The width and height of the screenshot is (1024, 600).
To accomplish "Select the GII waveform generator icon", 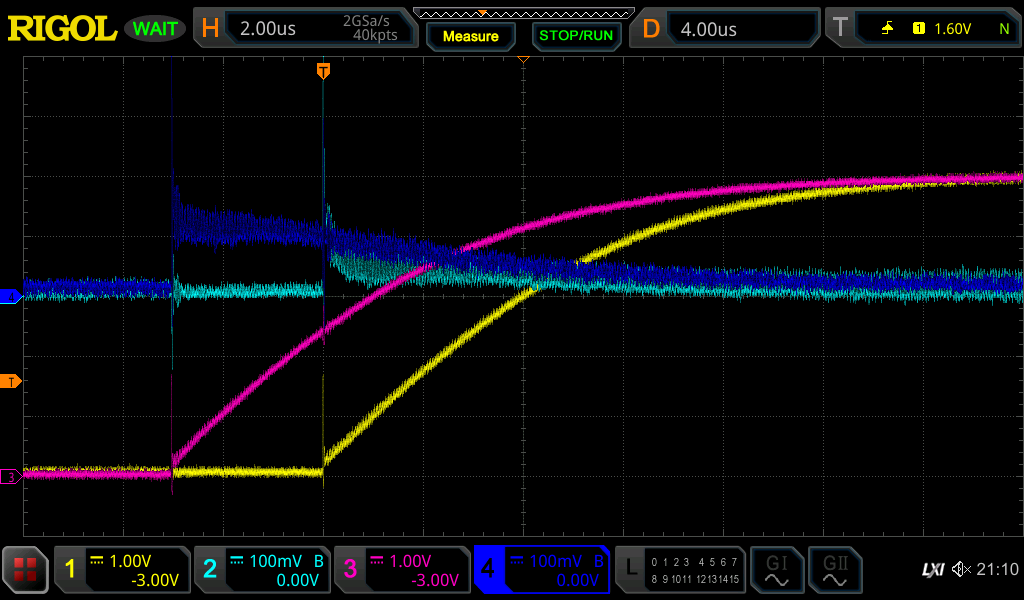I will point(835,570).
